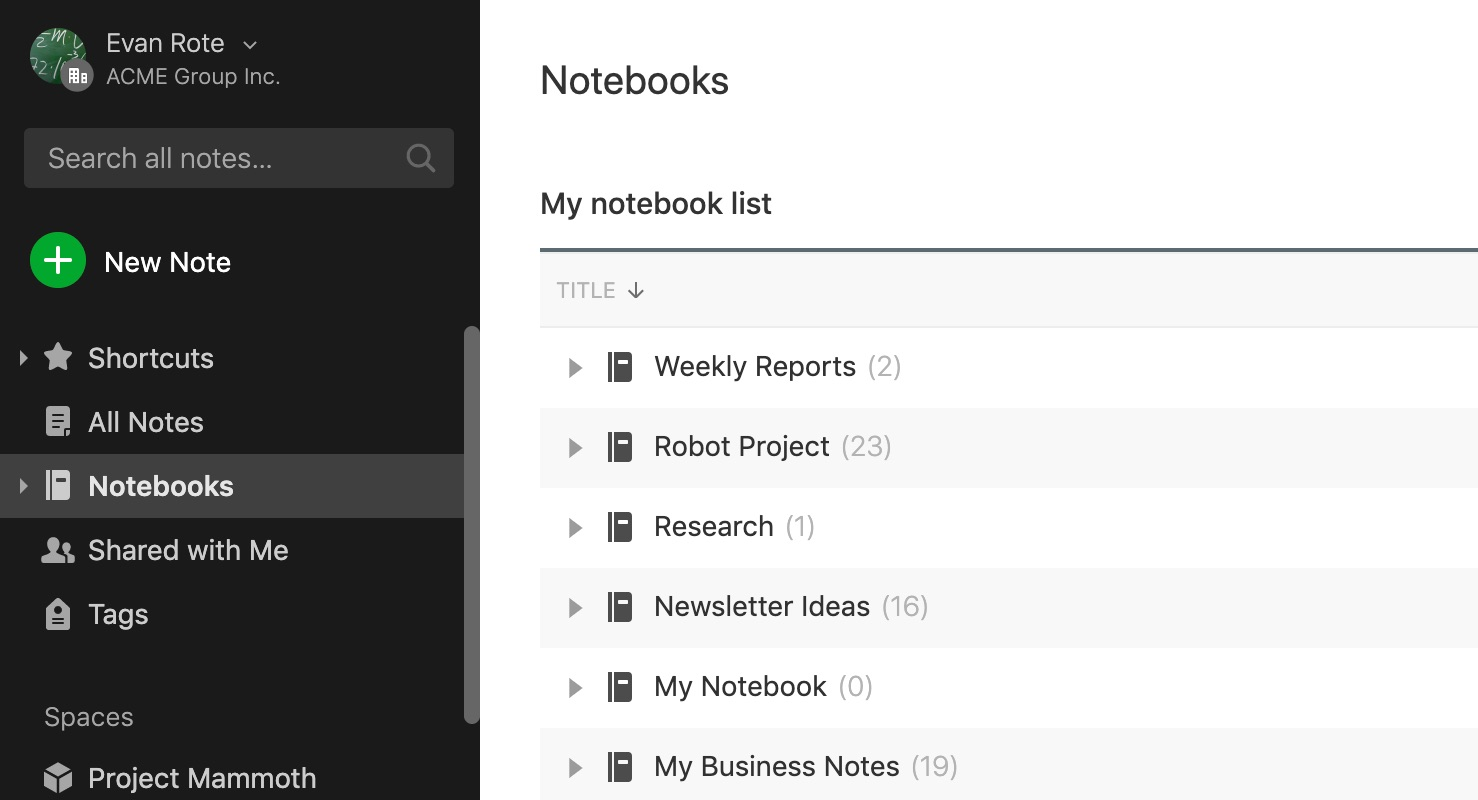Click the Shortcuts star icon

(57, 357)
